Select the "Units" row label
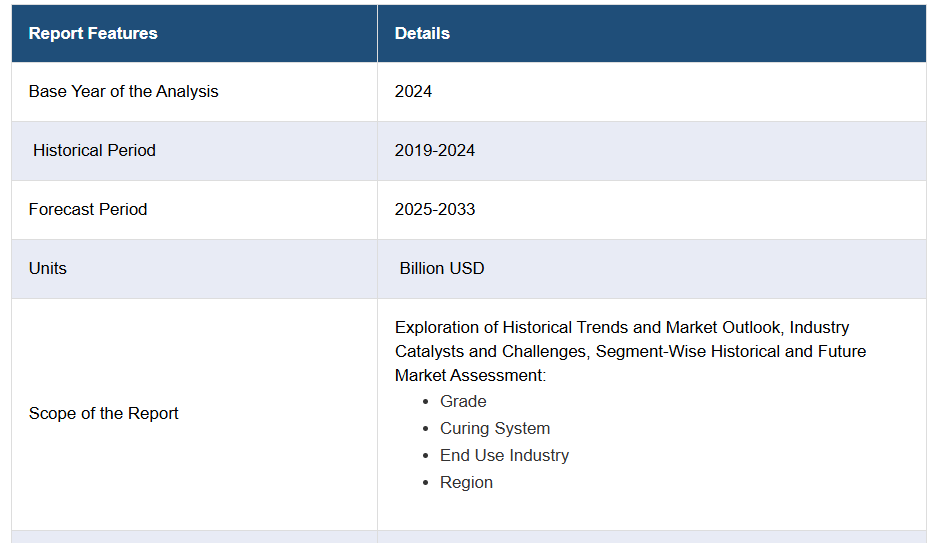This screenshot has height=543, width=933. point(48,268)
